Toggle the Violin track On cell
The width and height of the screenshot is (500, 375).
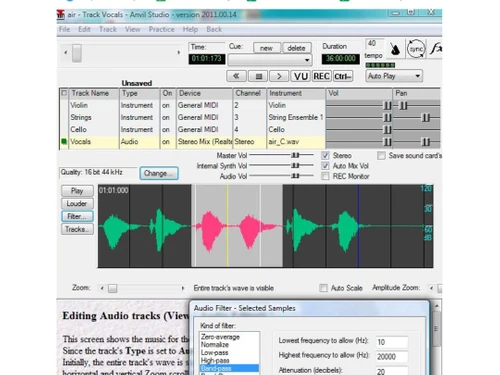point(167,105)
